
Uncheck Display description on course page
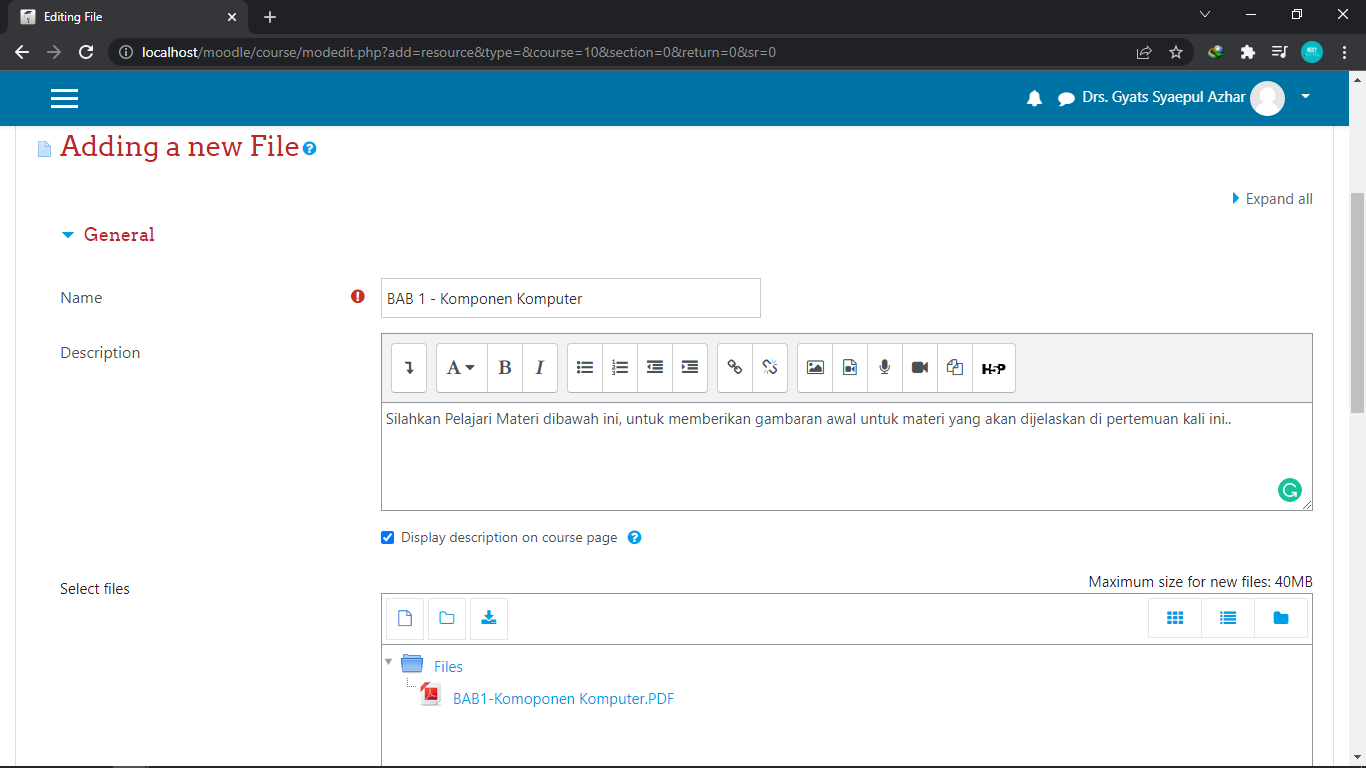[x=388, y=538]
